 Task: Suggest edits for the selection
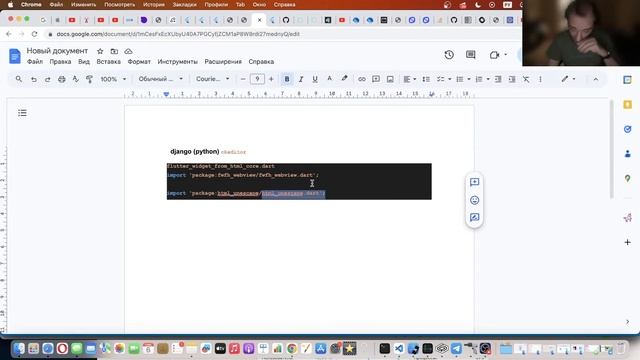[474, 218]
